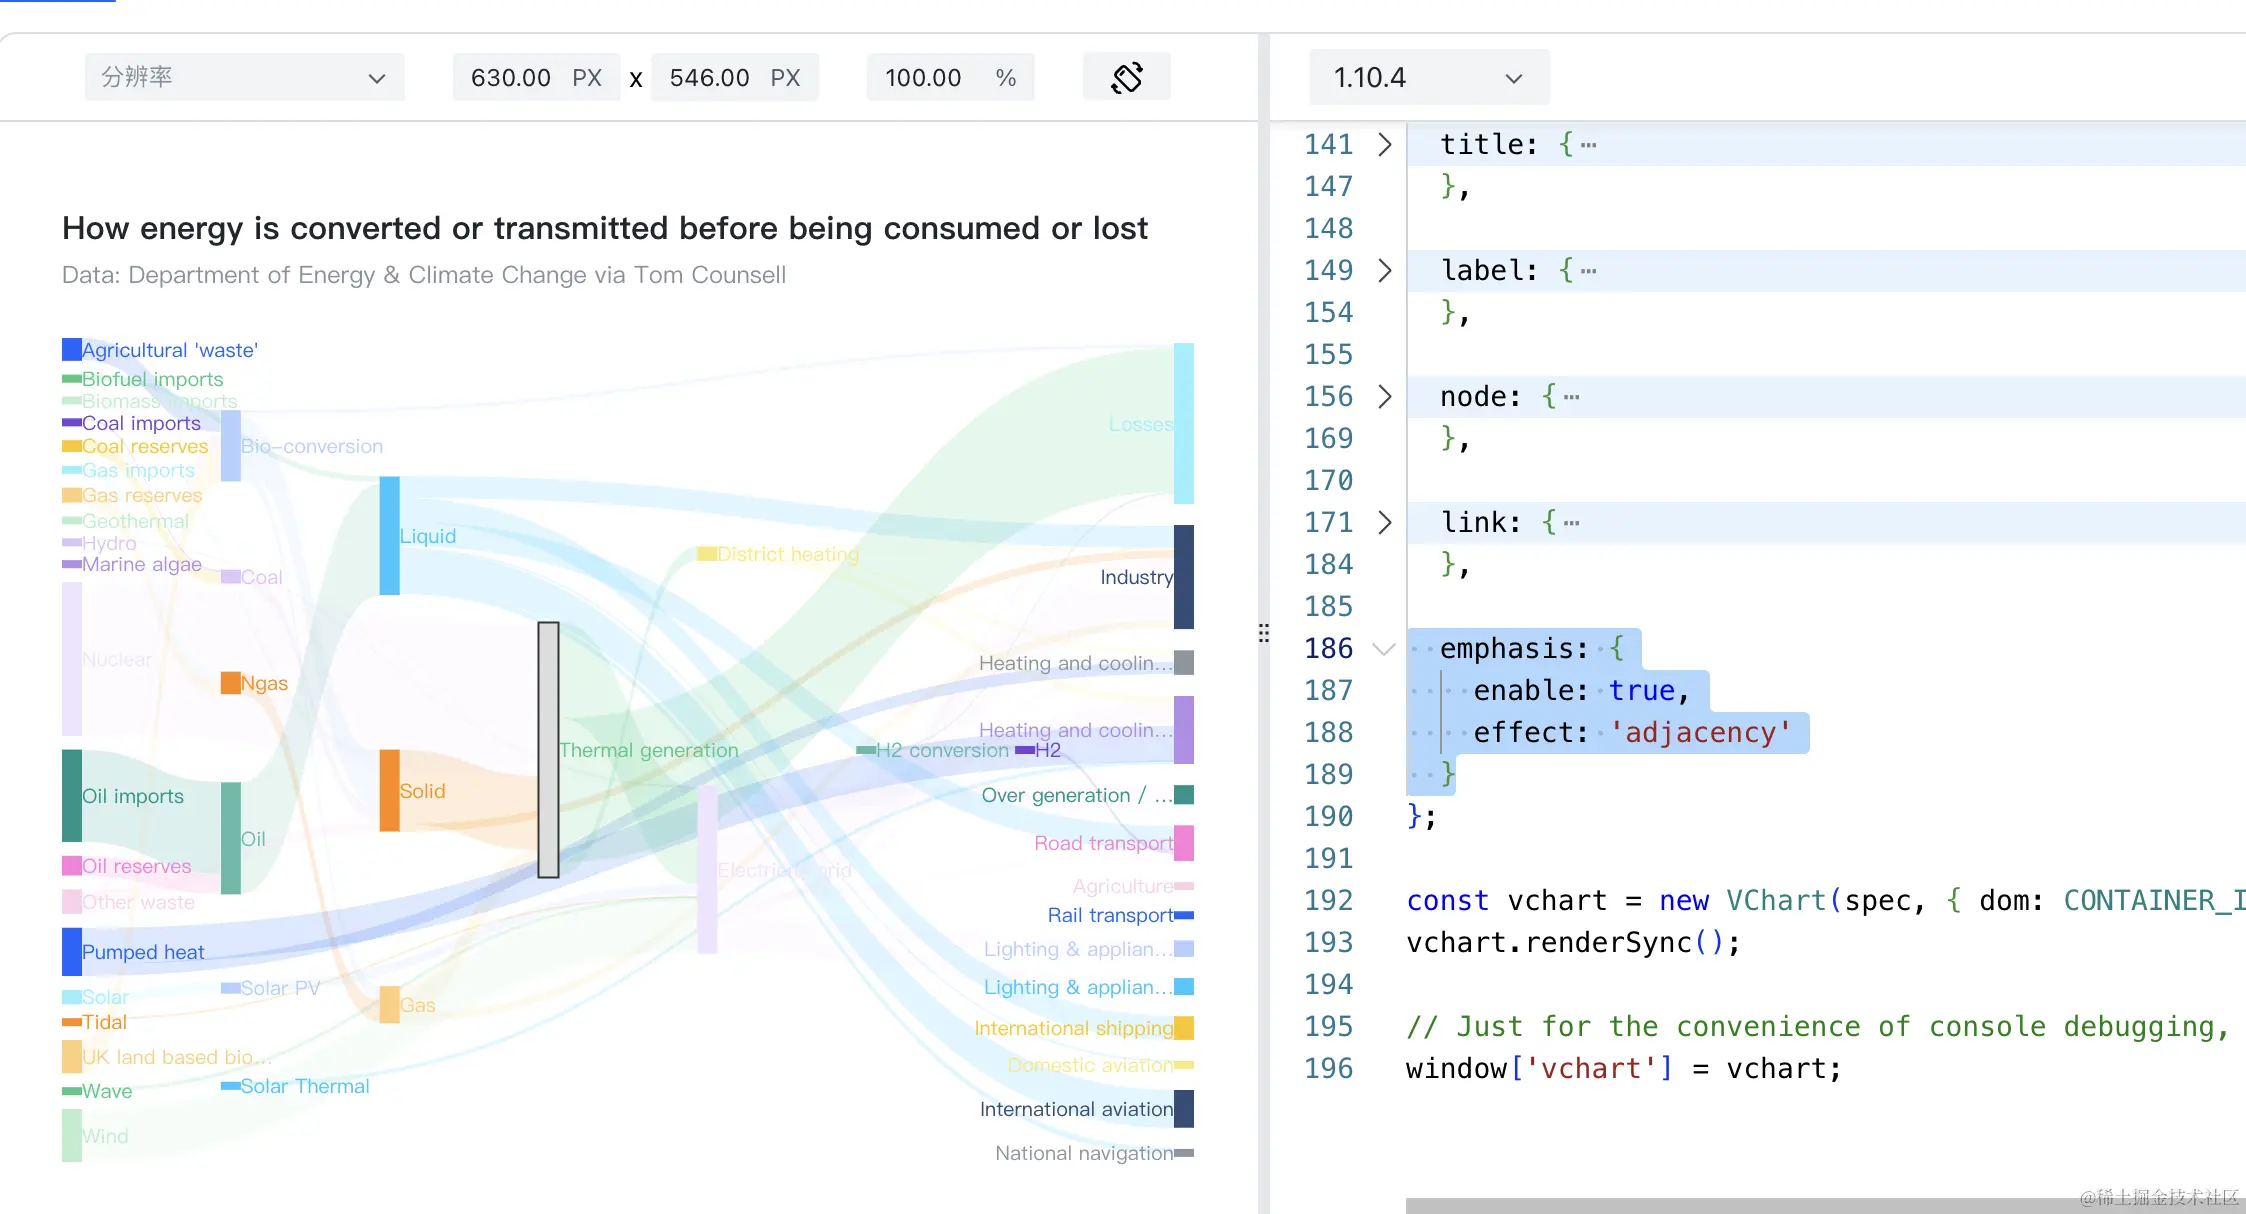The image size is (2246, 1214).
Task: Click the dark blue Industry node
Action: pos(1184,577)
